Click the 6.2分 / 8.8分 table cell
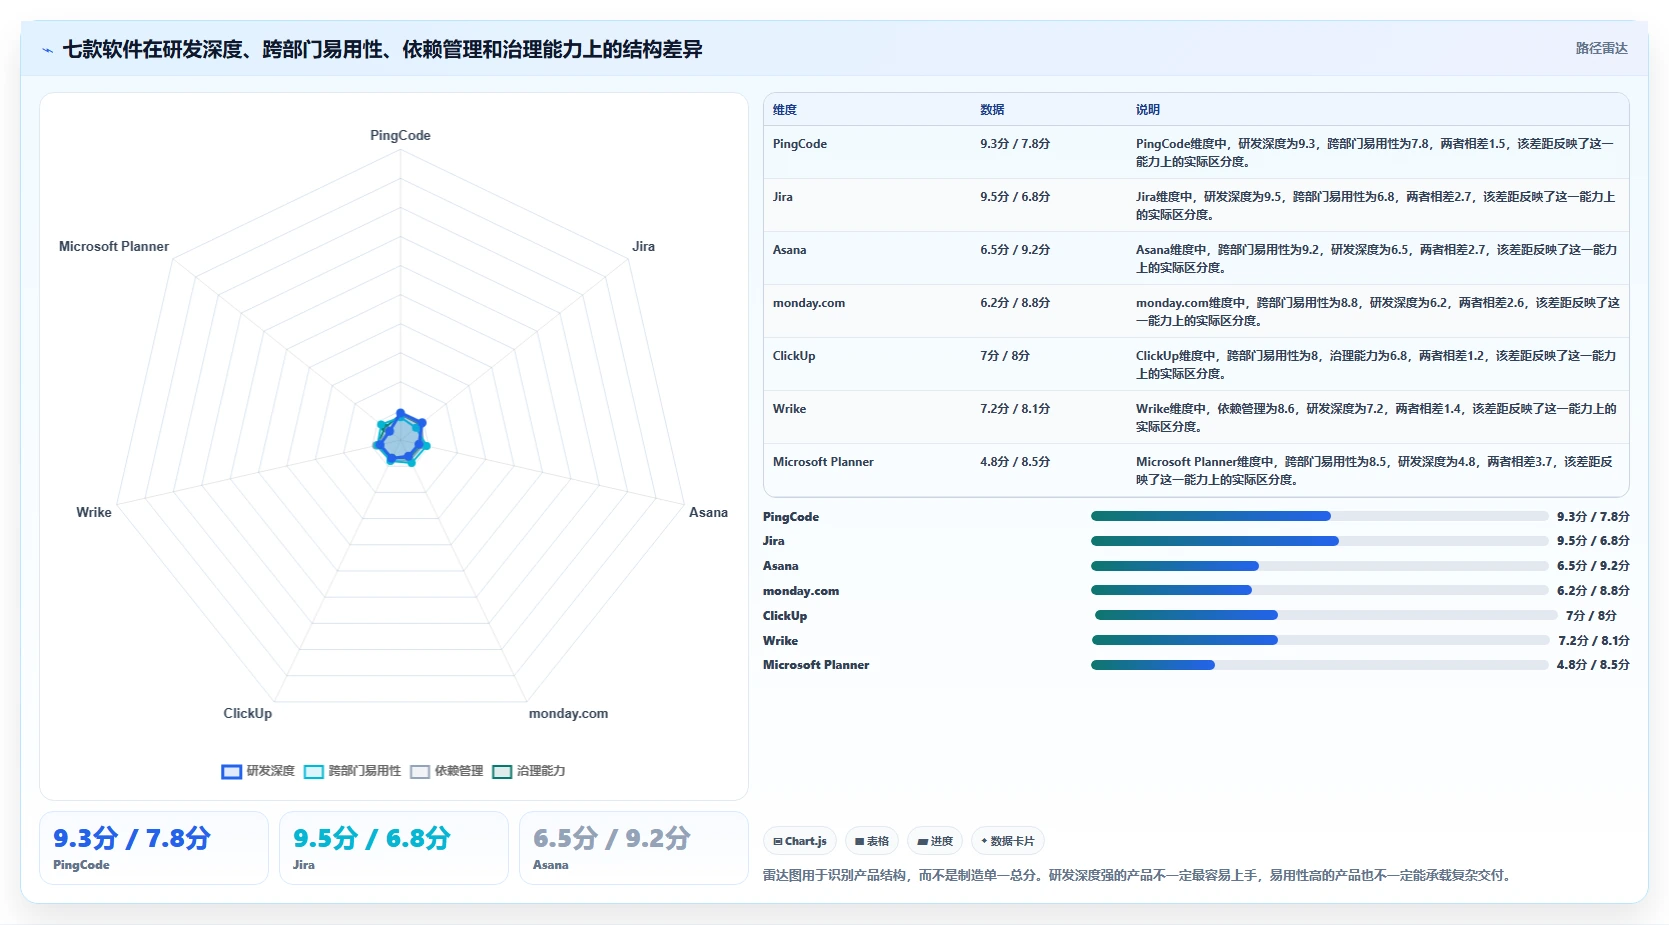The height and width of the screenshot is (925, 1669). point(1015,303)
